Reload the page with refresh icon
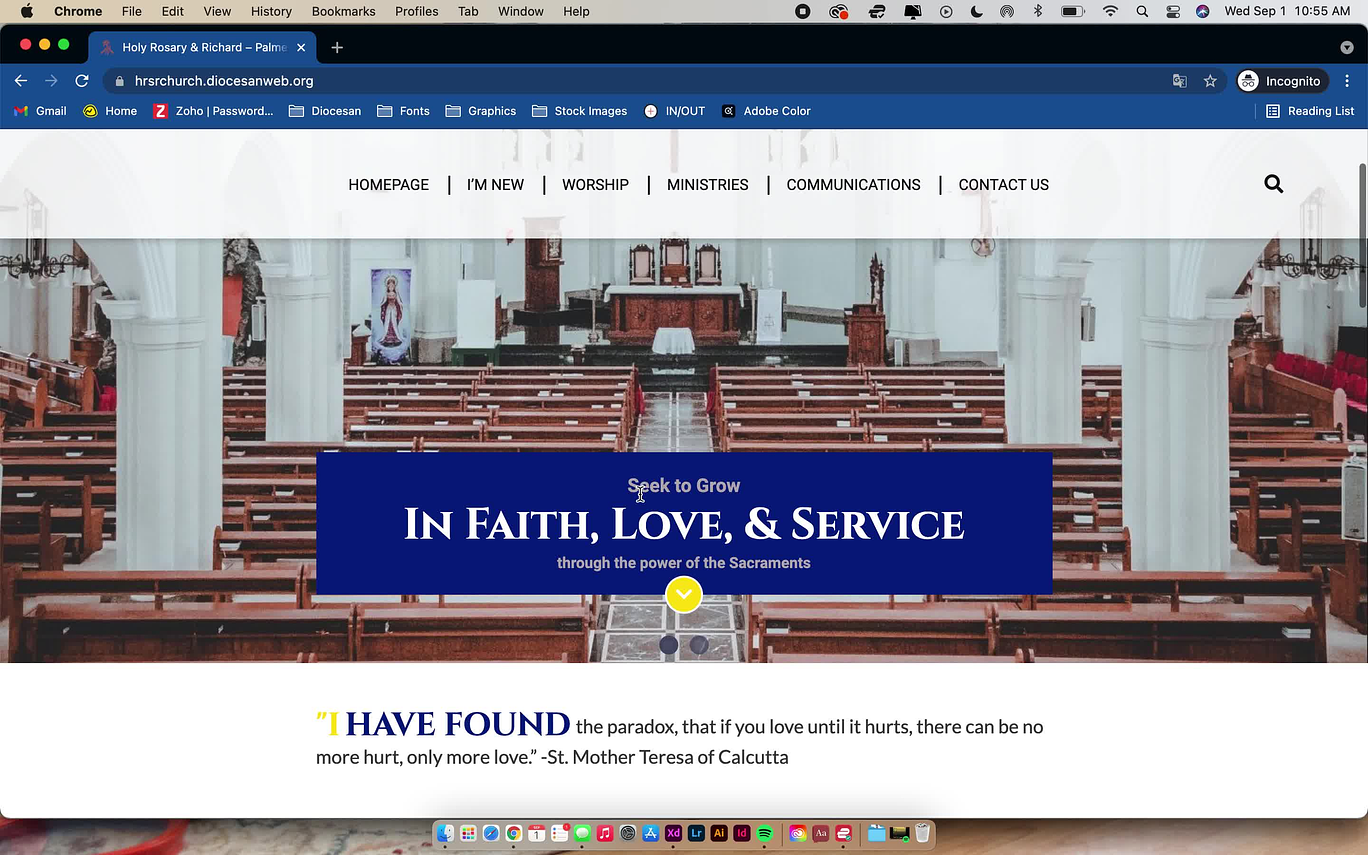This screenshot has width=1368, height=855. point(82,81)
